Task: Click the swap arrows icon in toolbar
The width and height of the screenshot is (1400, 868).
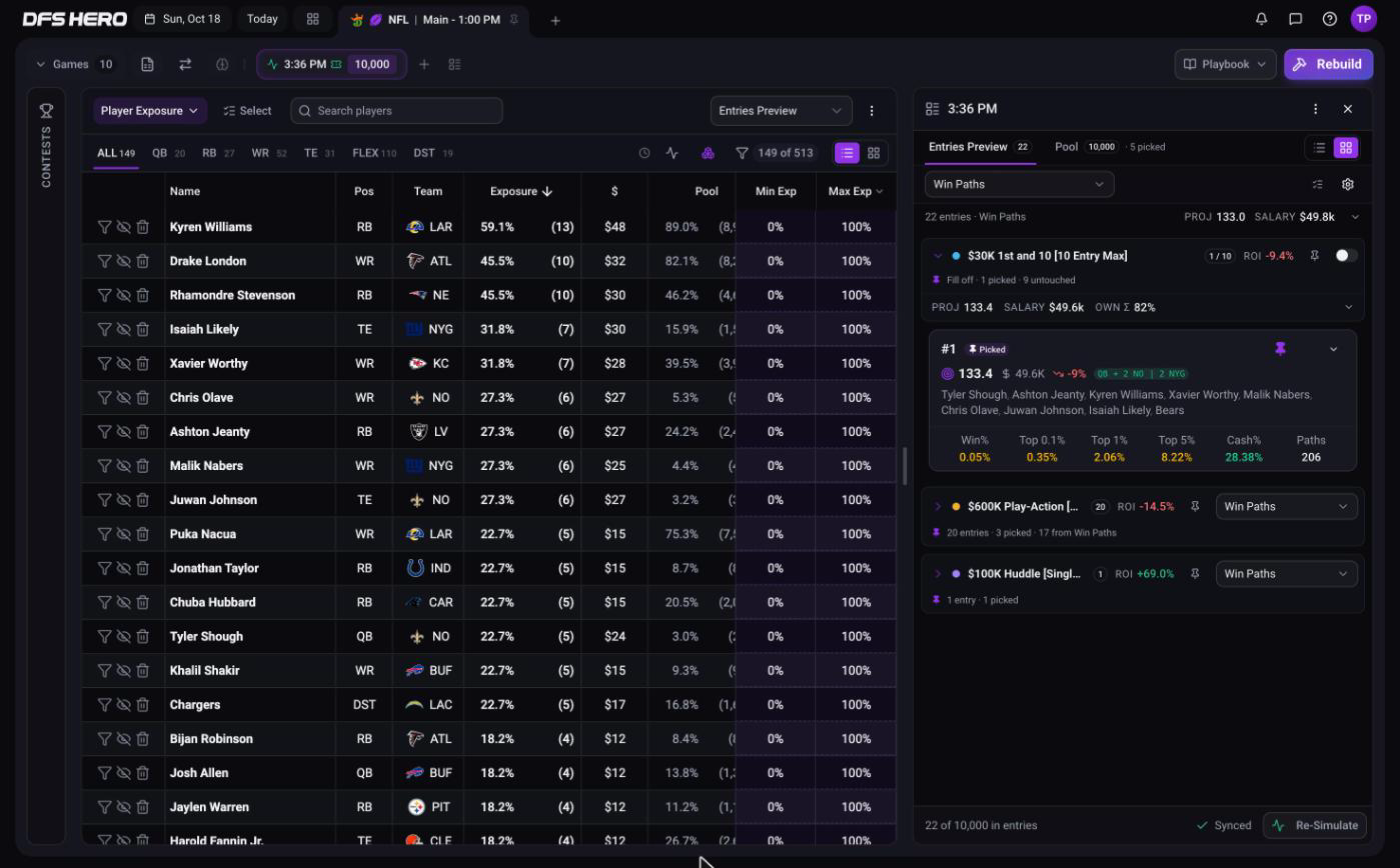Action: [185, 64]
